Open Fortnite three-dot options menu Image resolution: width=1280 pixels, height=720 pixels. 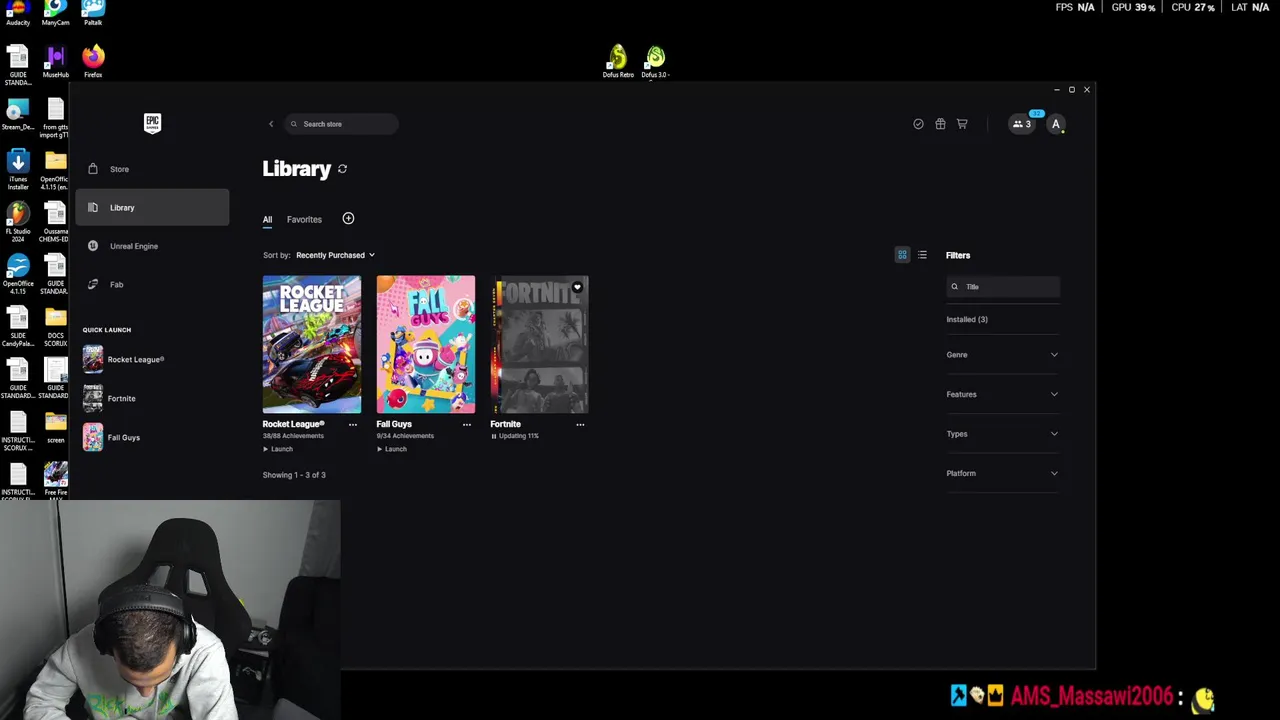tap(580, 424)
